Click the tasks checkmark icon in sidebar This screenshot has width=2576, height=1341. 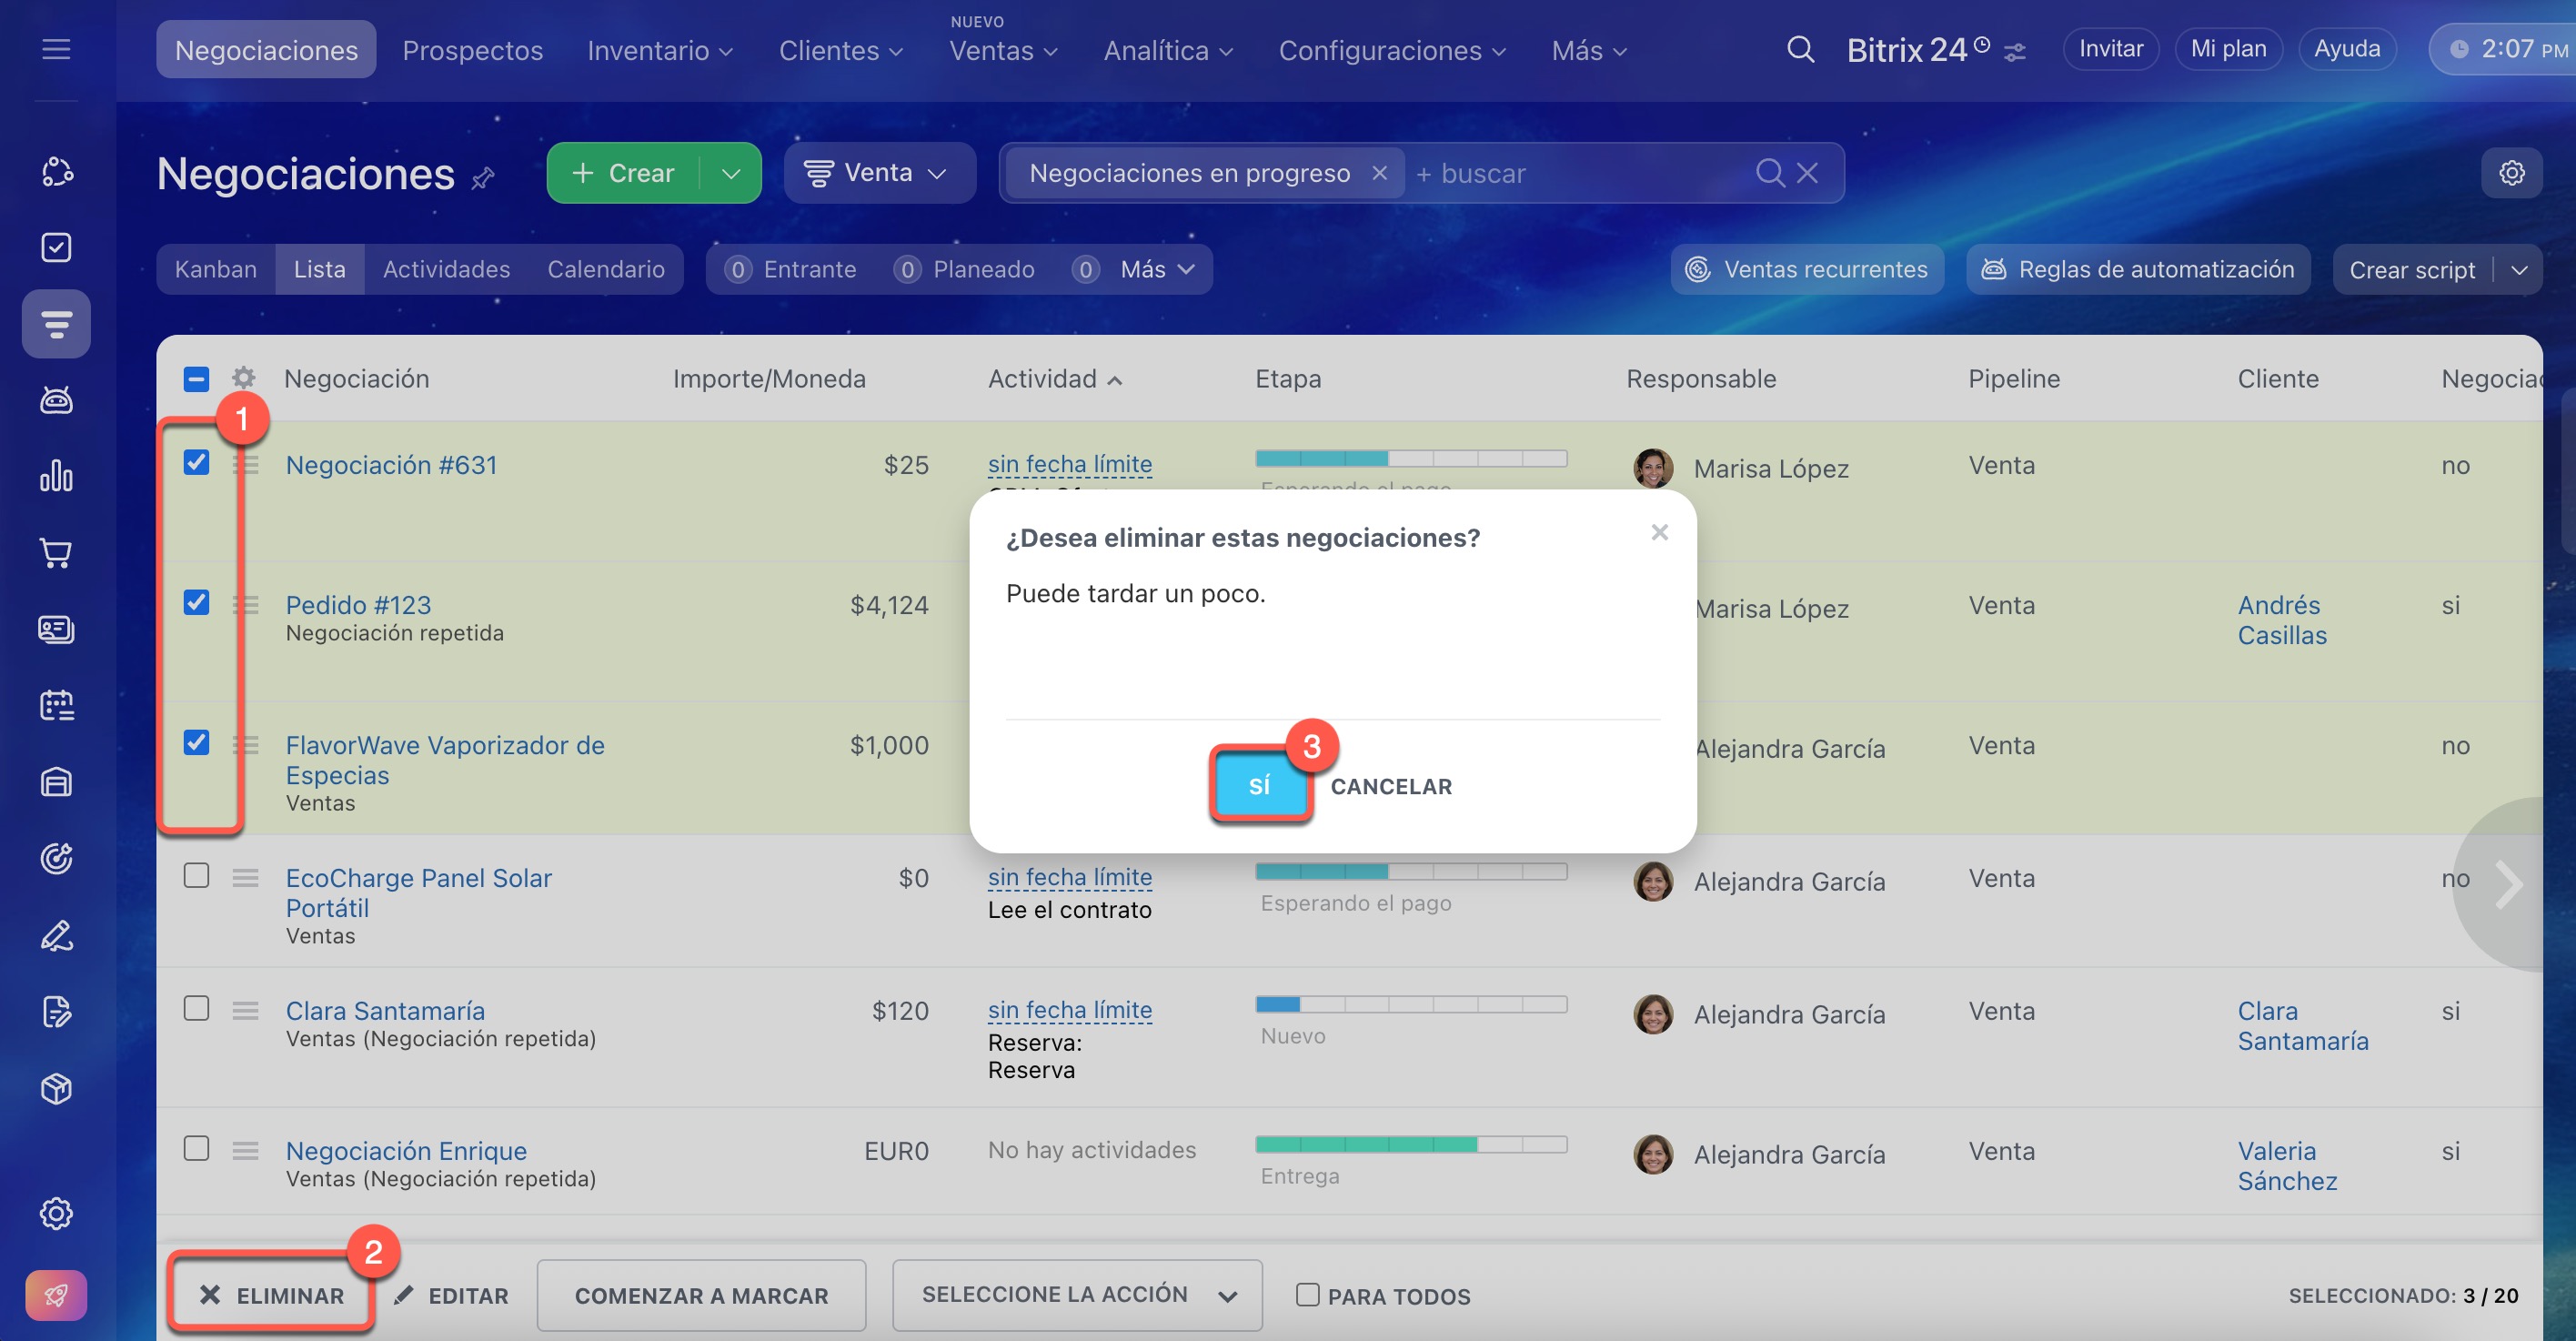56,247
